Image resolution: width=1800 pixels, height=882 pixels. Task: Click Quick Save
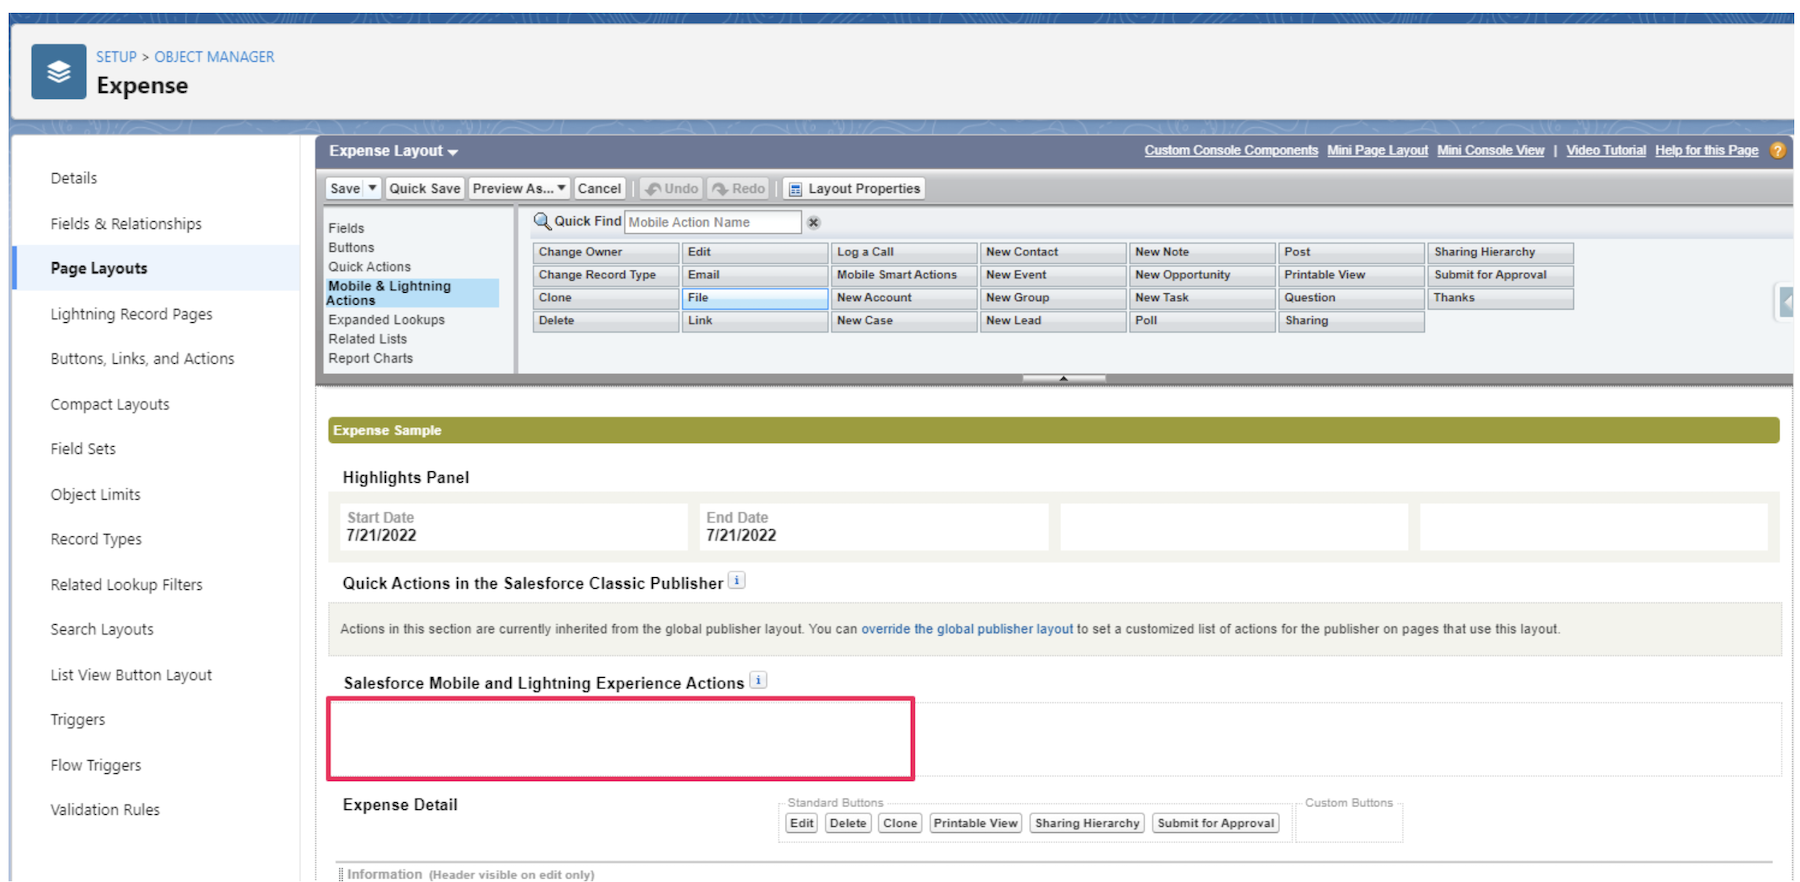(x=425, y=188)
